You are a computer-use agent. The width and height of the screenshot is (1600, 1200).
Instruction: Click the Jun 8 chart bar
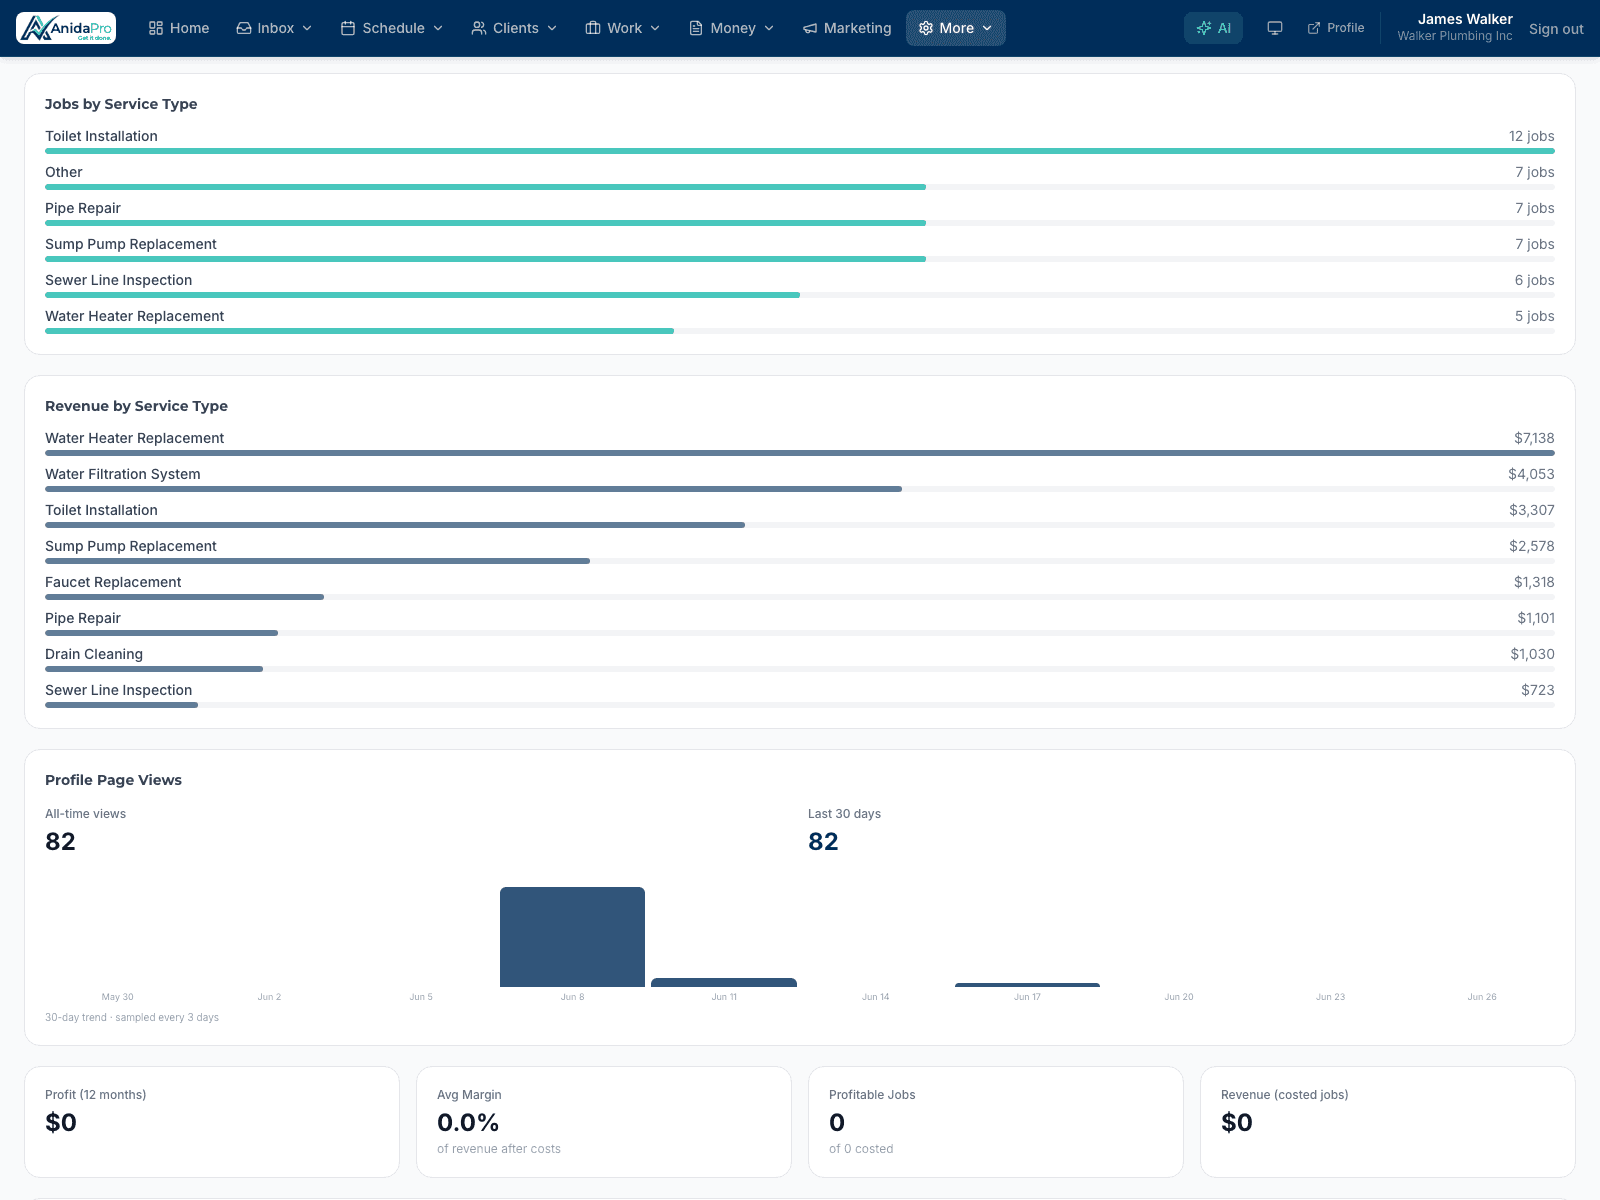pyautogui.click(x=572, y=937)
